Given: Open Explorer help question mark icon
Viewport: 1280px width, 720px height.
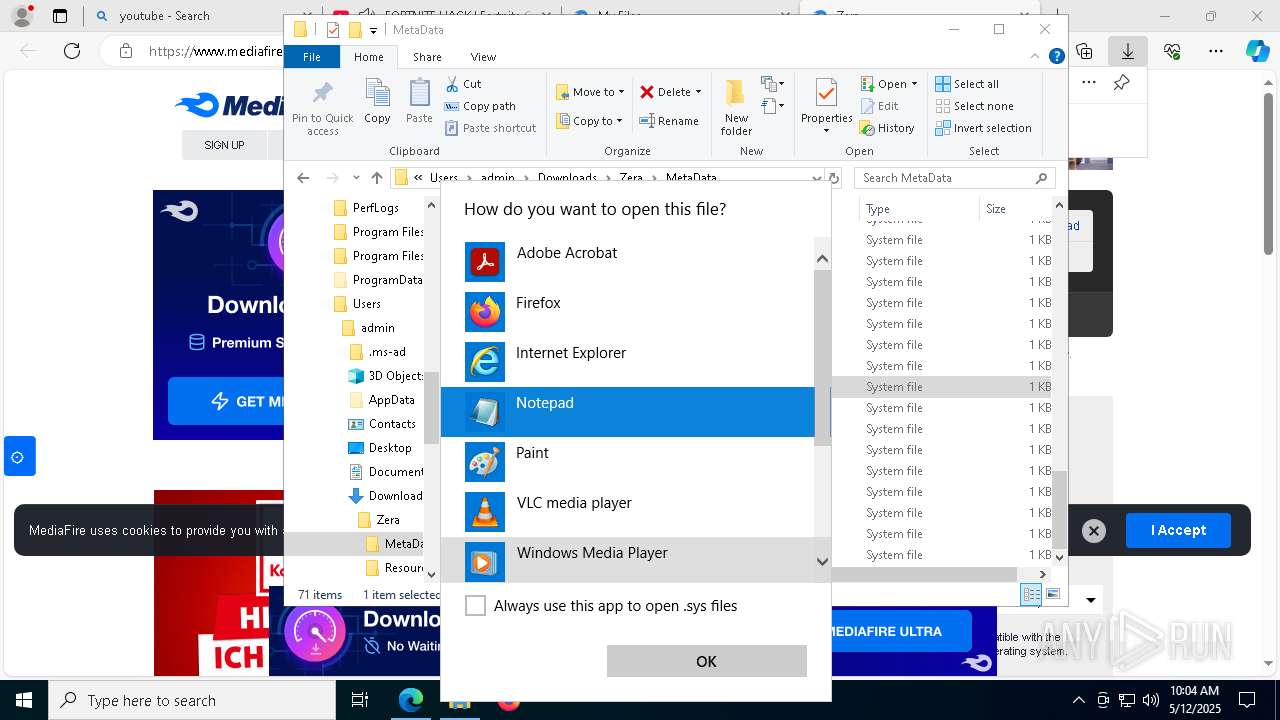Looking at the screenshot, I should coord(1056,57).
